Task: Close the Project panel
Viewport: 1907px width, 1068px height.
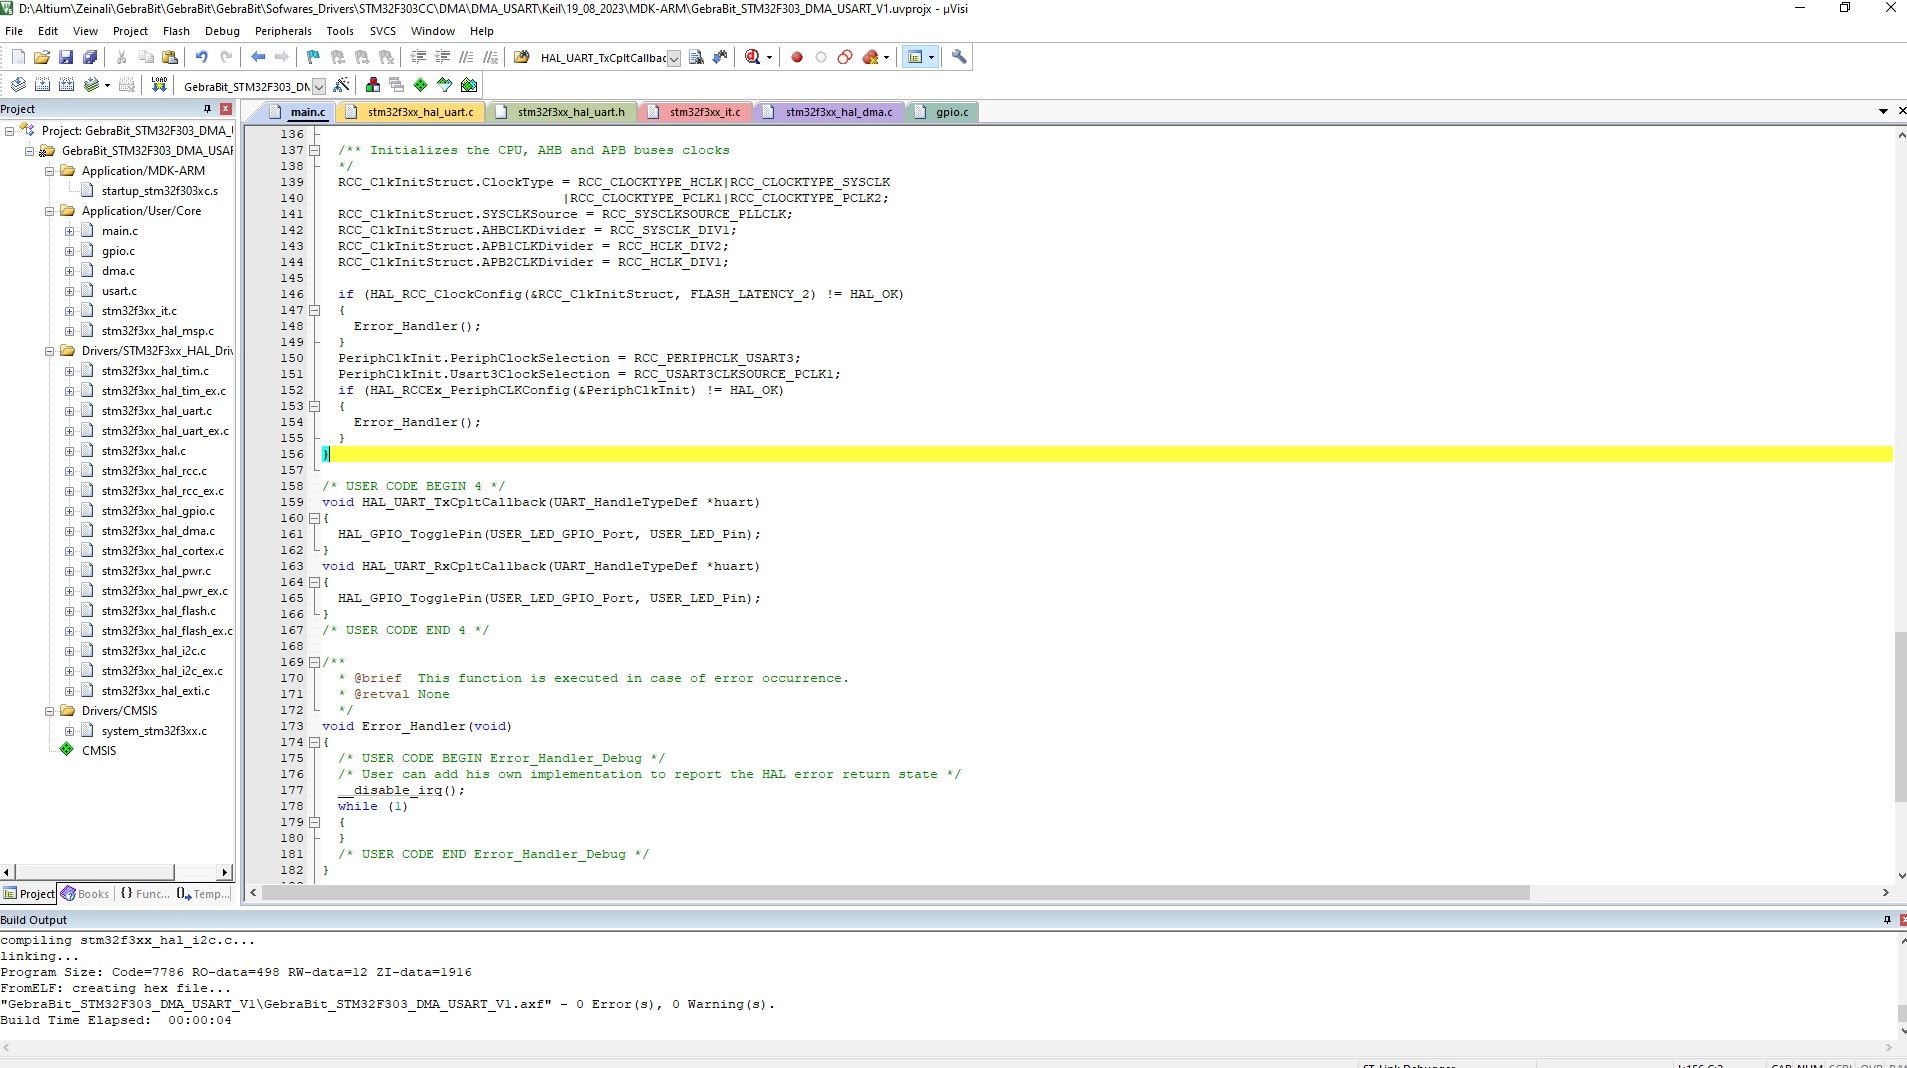Action: [x=226, y=109]
